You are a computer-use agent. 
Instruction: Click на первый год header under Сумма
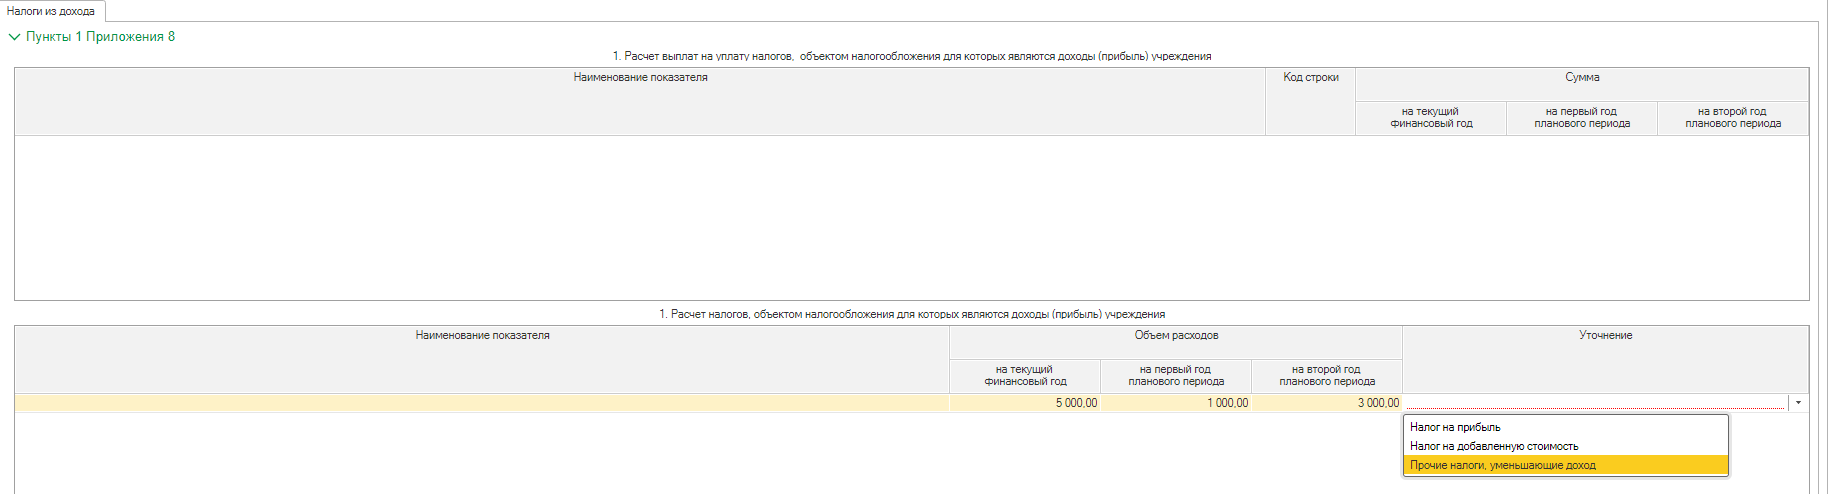(x=1582, y=118)
